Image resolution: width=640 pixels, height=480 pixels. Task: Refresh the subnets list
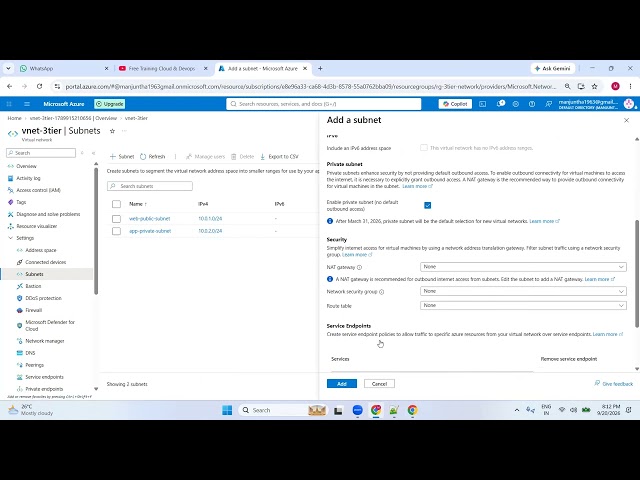pos(153,156)
